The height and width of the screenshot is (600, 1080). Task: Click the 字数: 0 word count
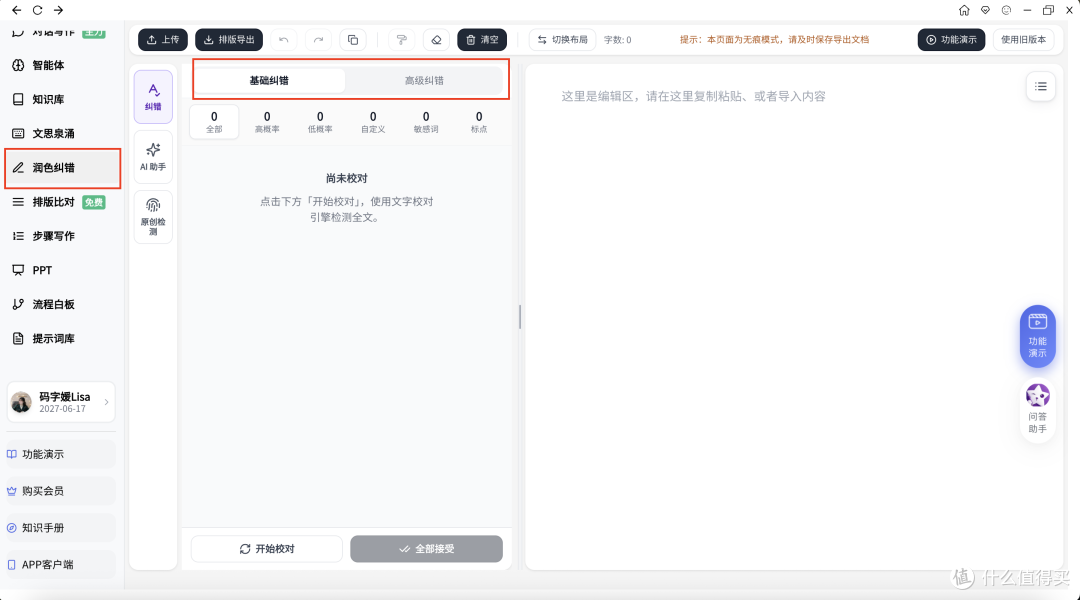point(617,40)
